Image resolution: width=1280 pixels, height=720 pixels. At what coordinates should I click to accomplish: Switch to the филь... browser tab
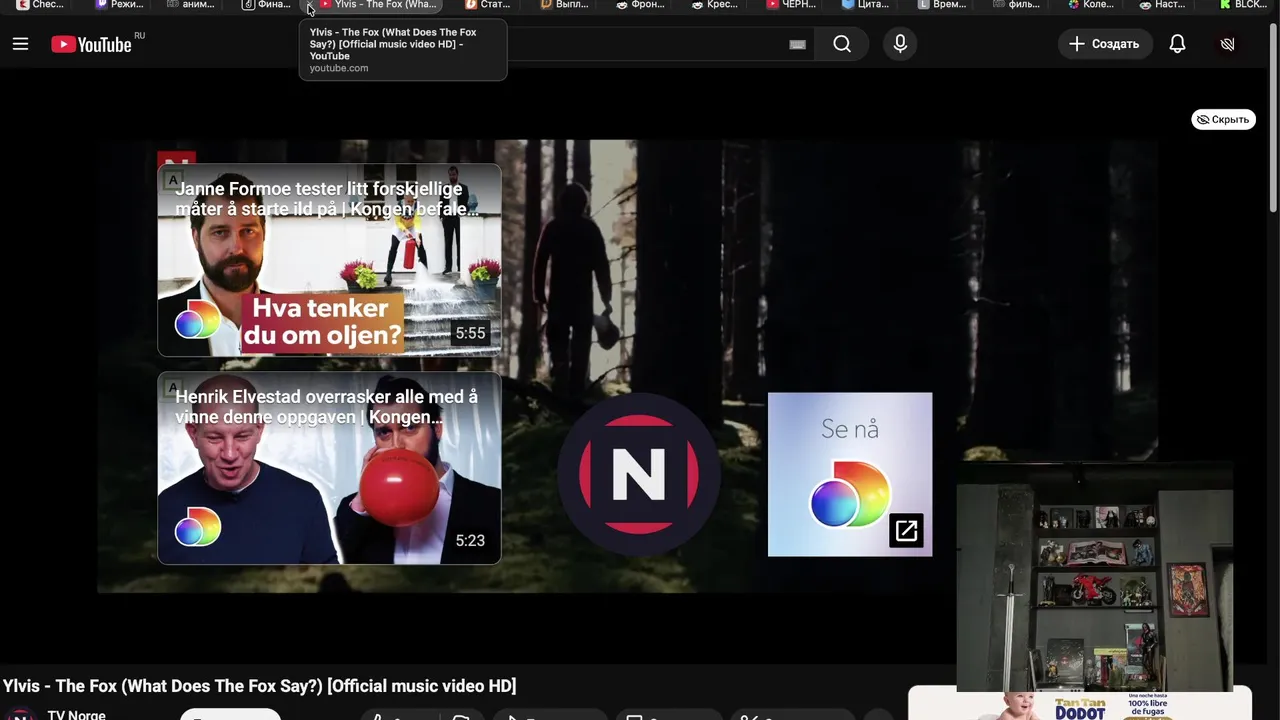[1018, 5]
